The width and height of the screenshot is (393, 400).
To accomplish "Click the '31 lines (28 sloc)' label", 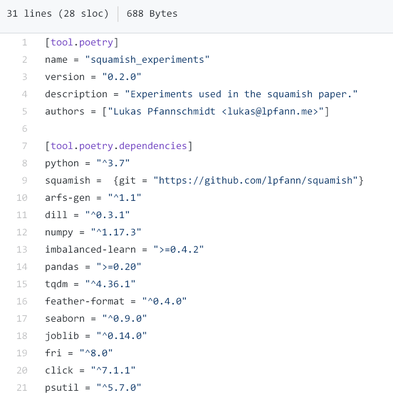I will (x=58, y=14).
